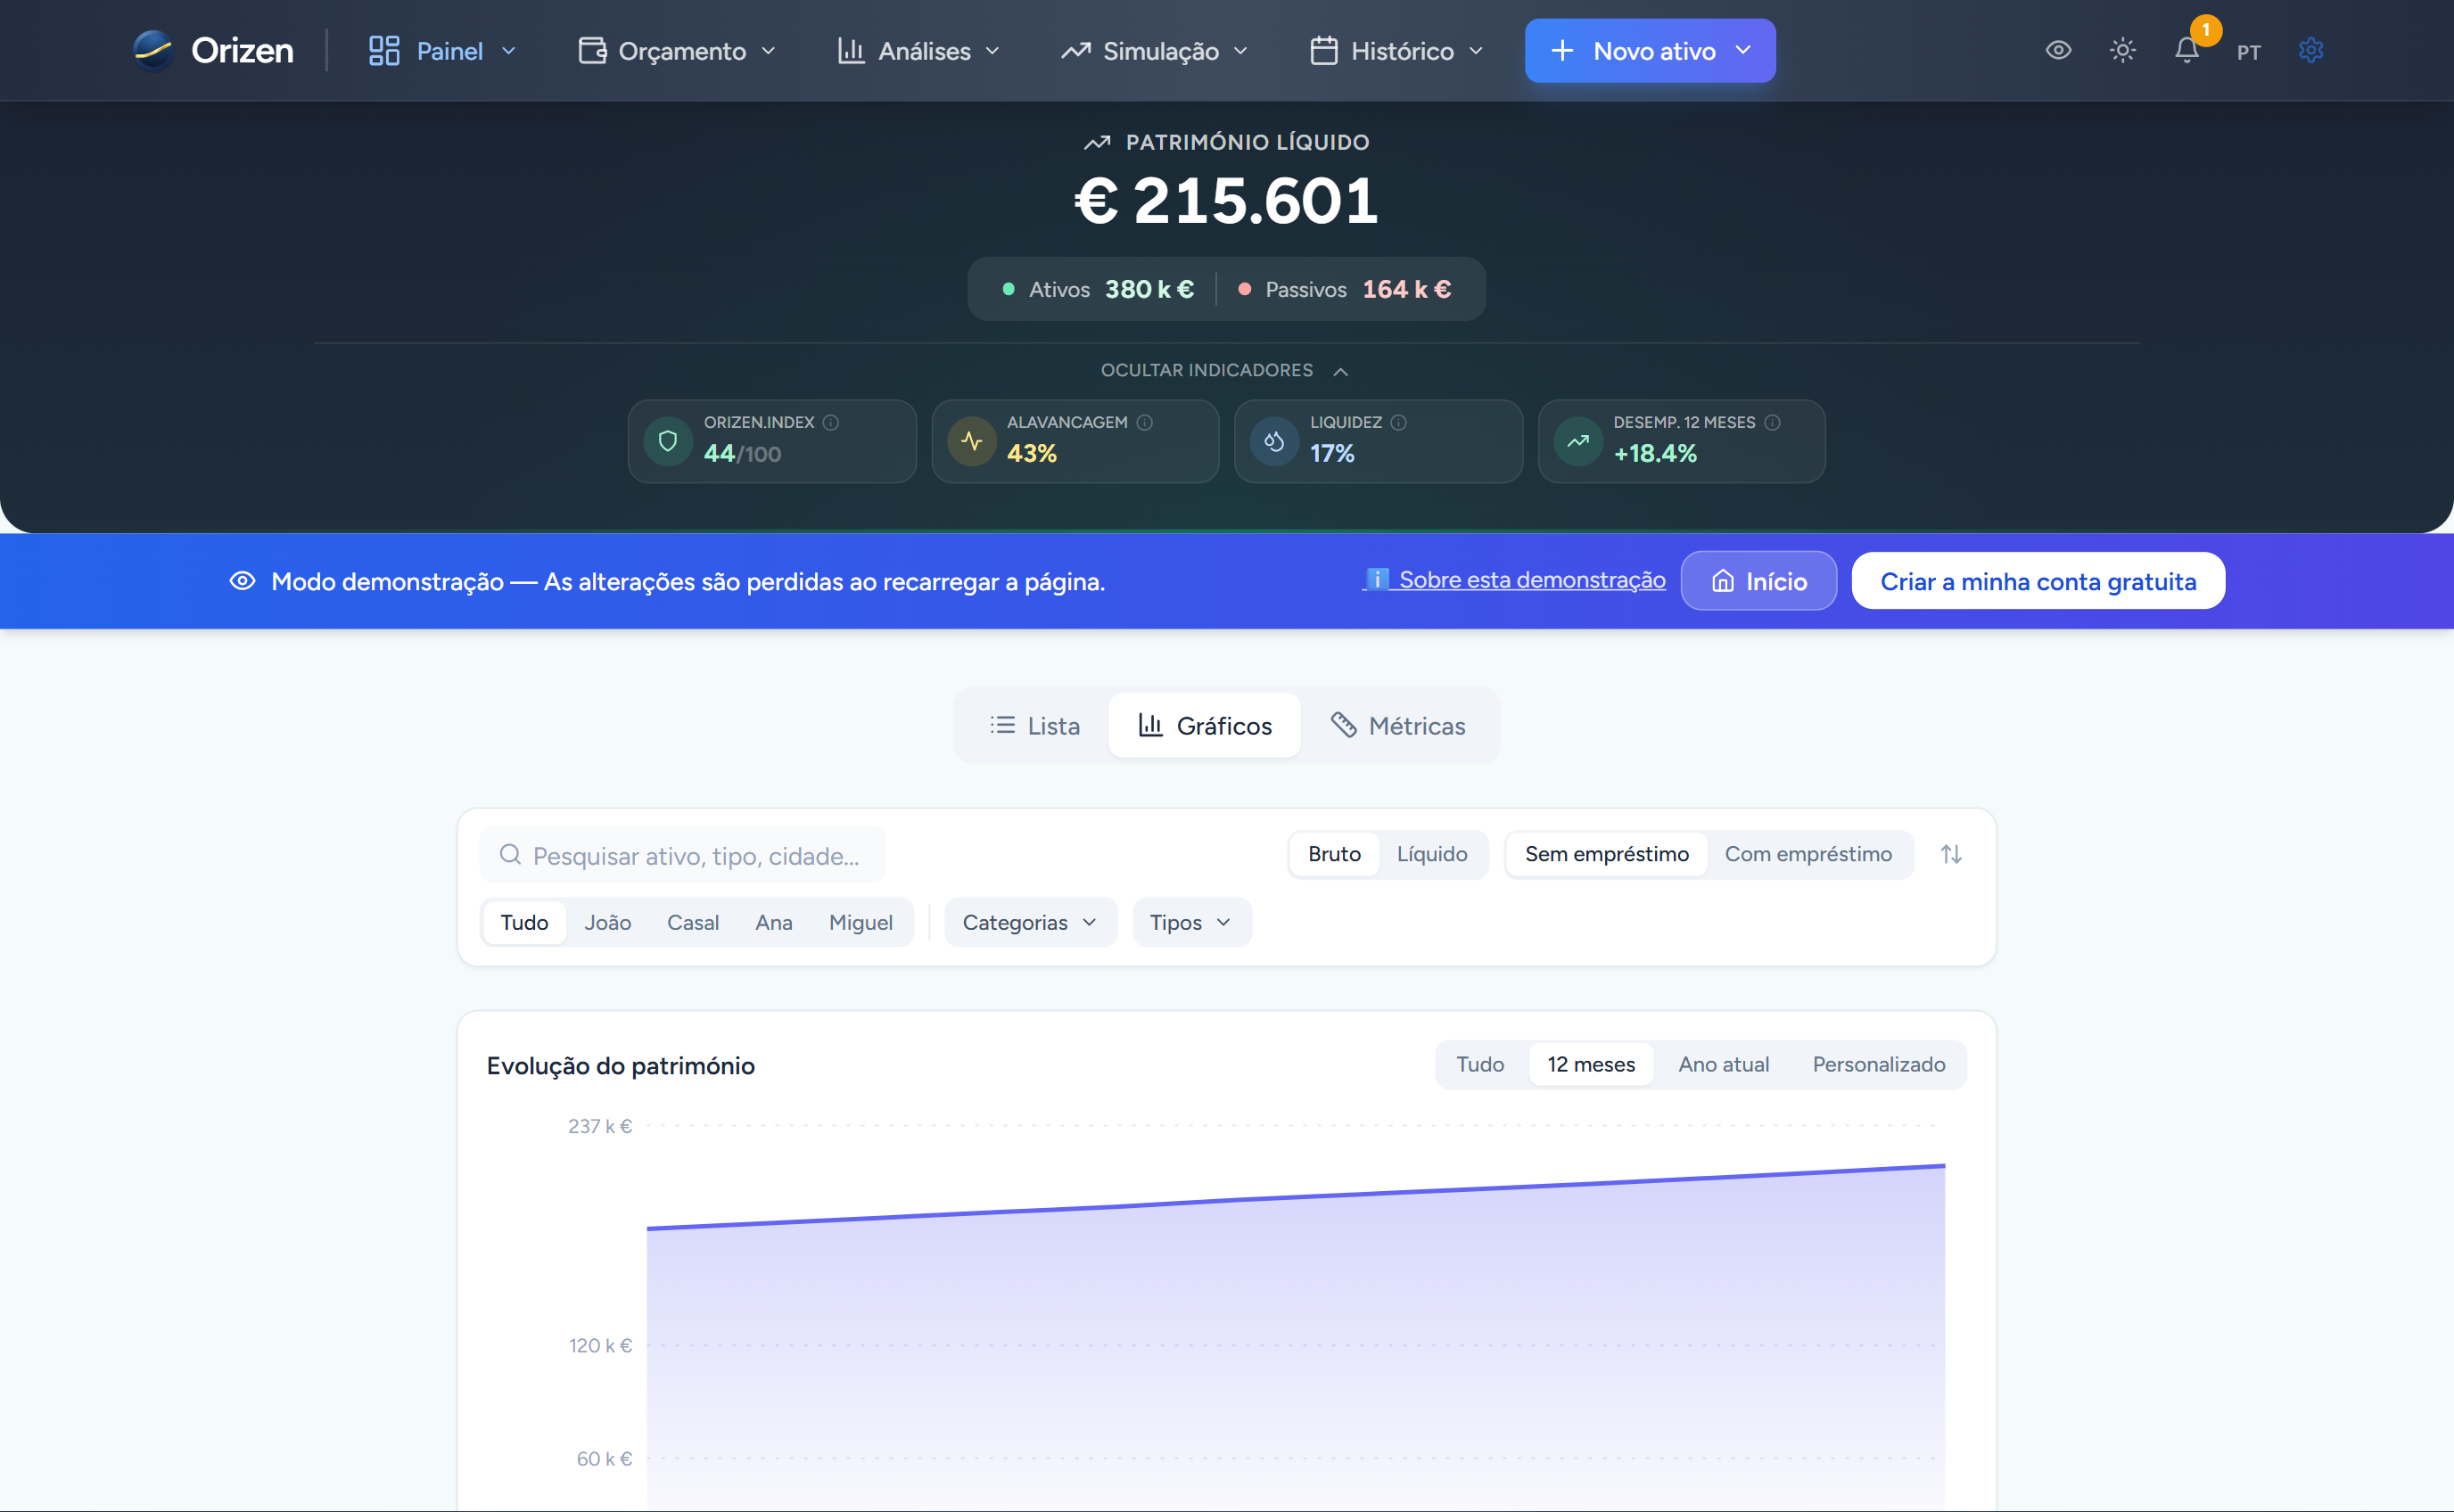Expand the Categorias dropdown
2454x1512 pixels.
[x=1029, y=922]
